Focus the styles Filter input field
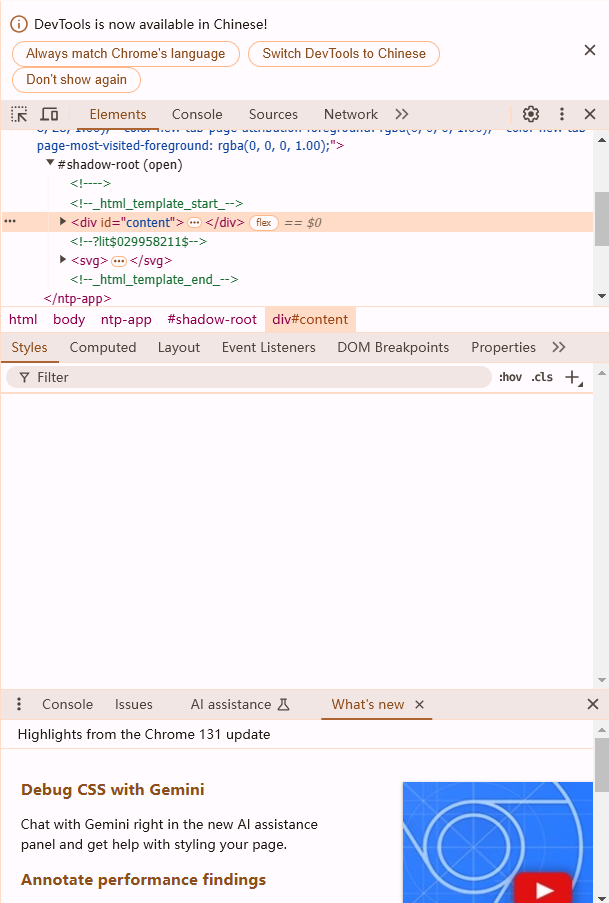 click(x=249, y=377)
